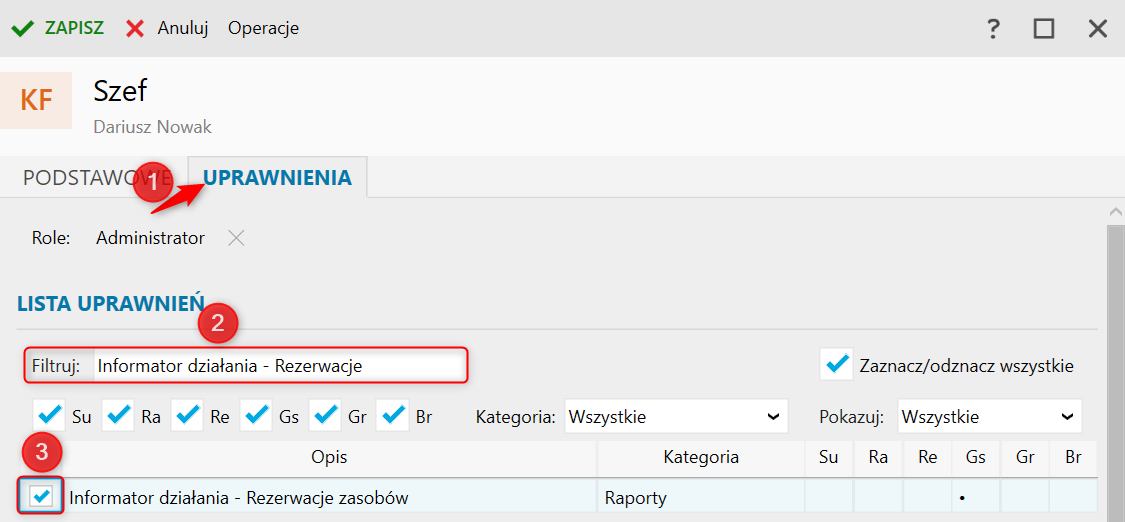This screenshot has height=522, width=1125.
Task: Remove Administrator role with the X icon
Action: click(x=236, y=238)
